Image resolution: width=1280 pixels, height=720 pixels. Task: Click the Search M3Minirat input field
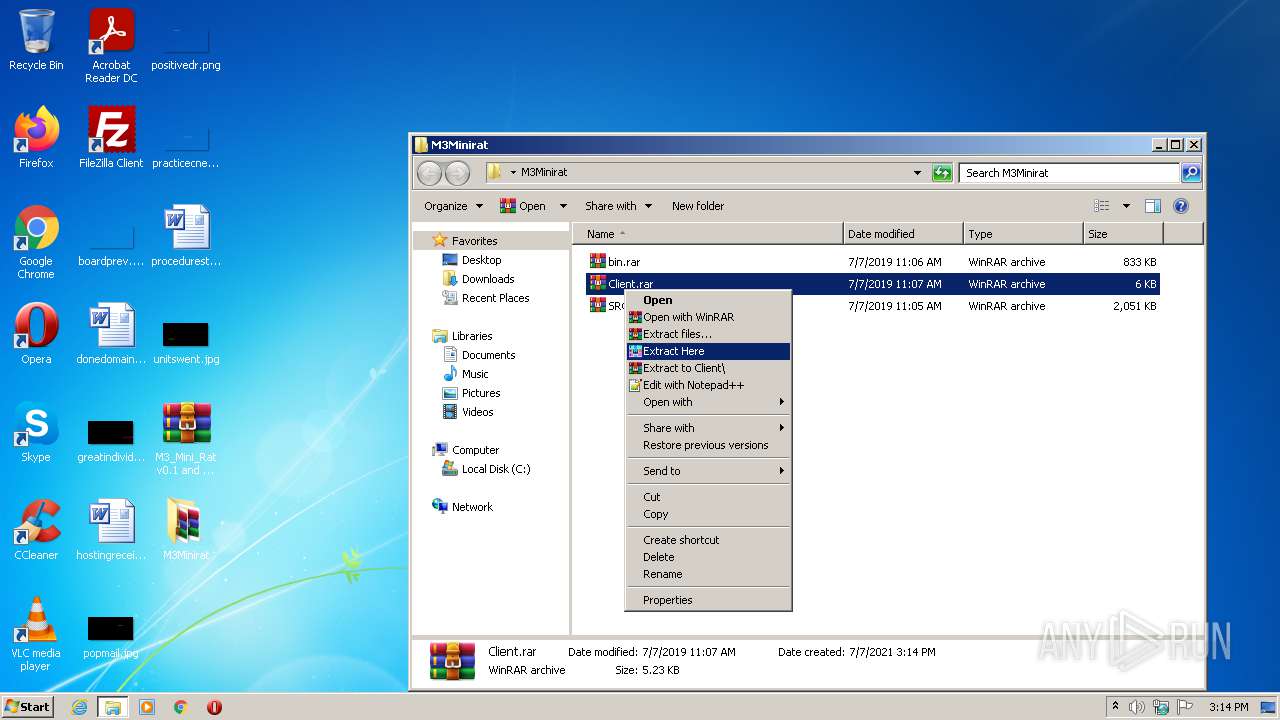tap(1069, 173)
